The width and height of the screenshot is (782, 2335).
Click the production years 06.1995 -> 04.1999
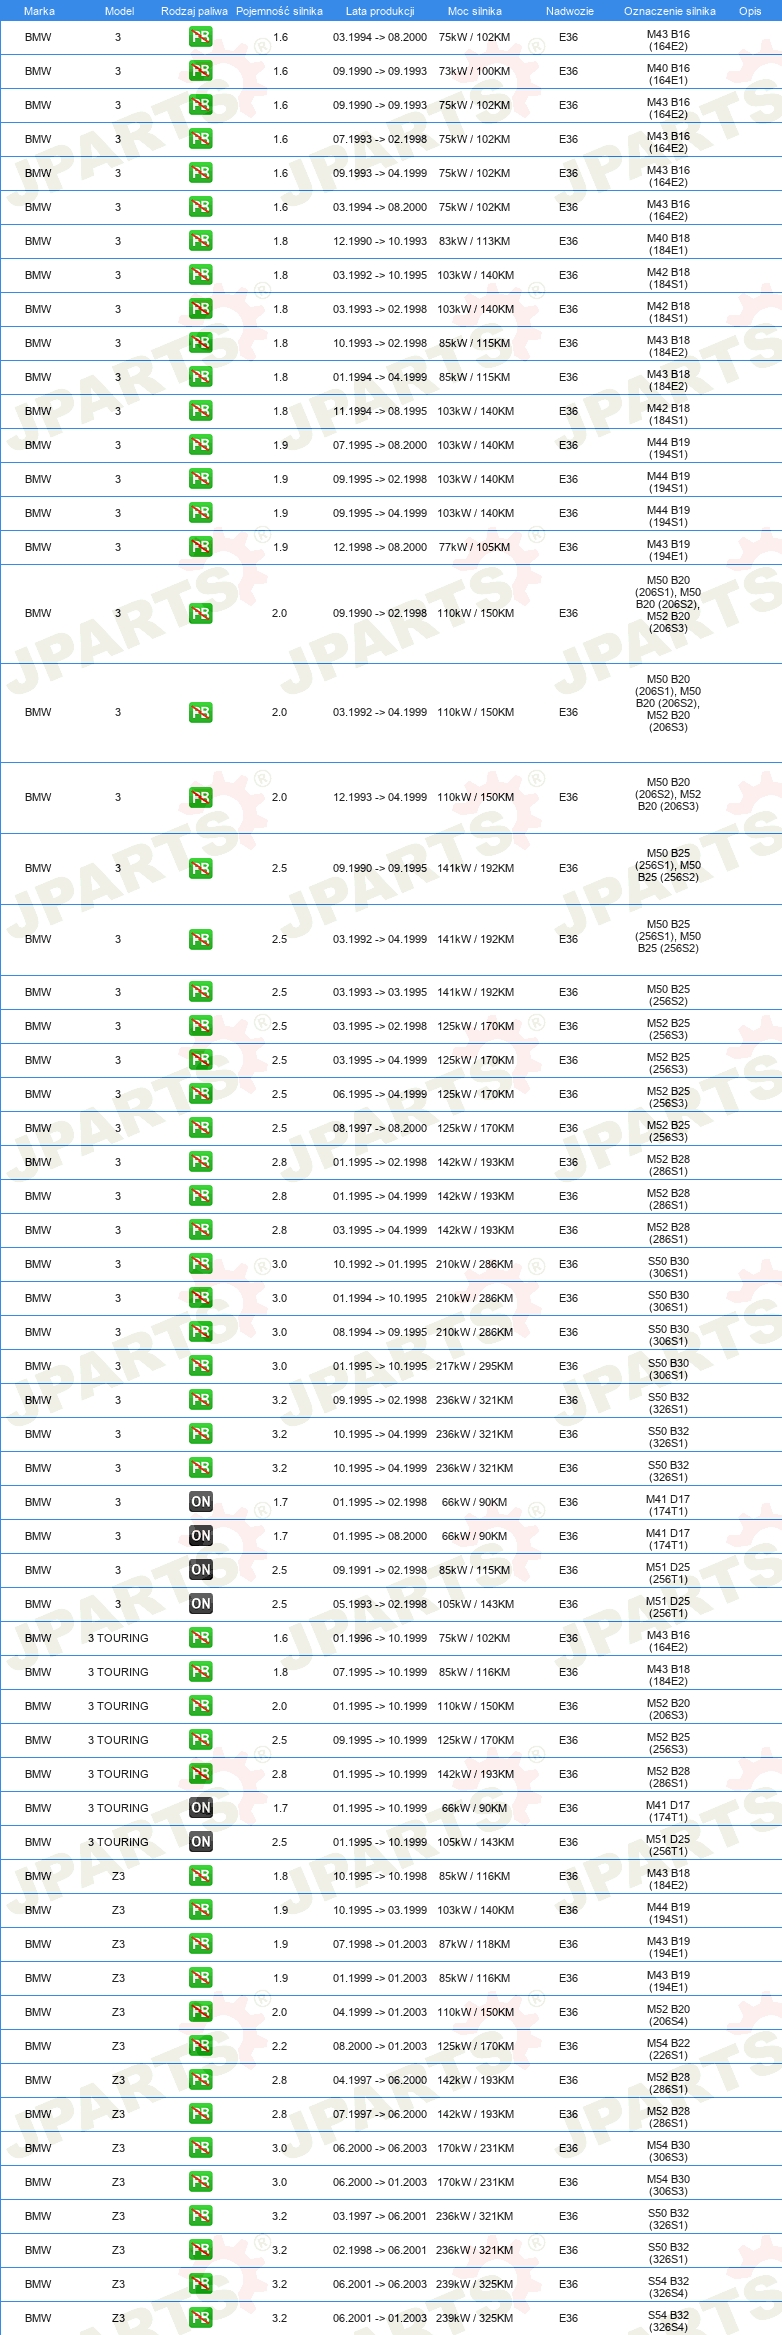(x=380, y=1094)
